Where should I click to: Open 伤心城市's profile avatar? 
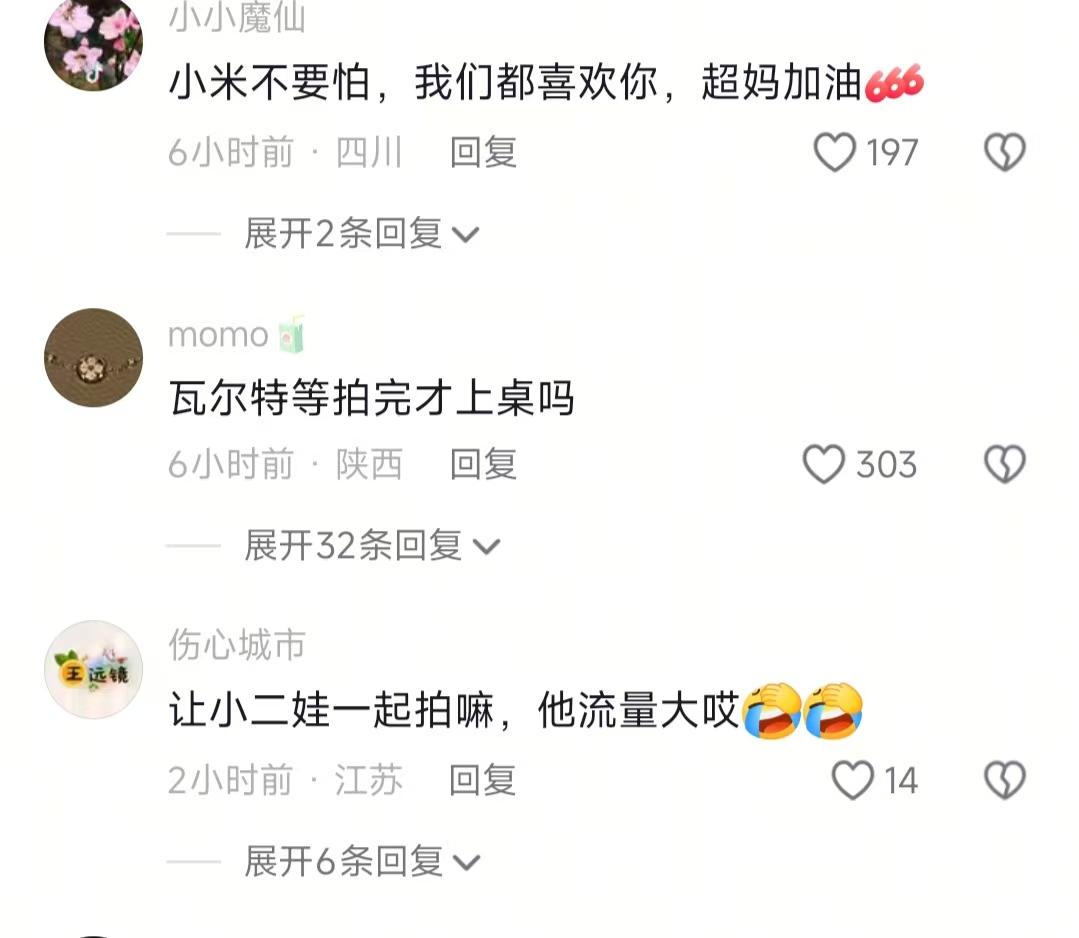[94, 670]
